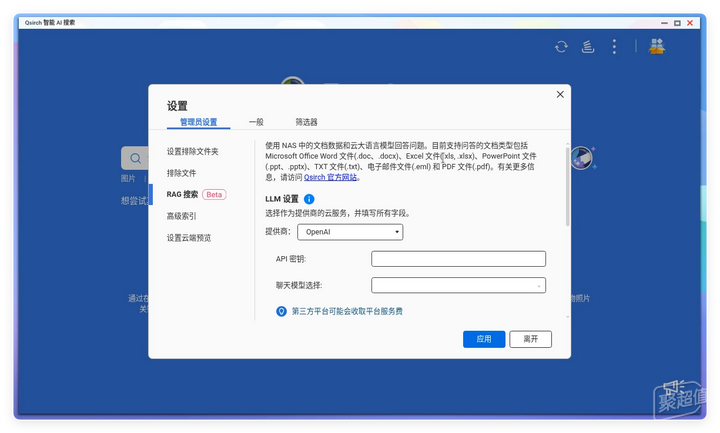Select the 管理员设置 tab

pos(198,122)
